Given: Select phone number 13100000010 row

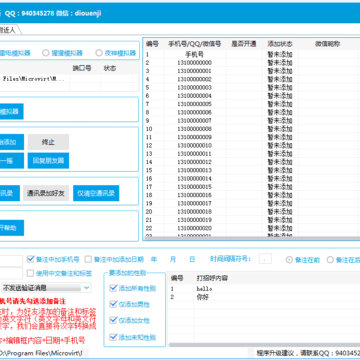Looking at the screenshot, I should point(252,146).
